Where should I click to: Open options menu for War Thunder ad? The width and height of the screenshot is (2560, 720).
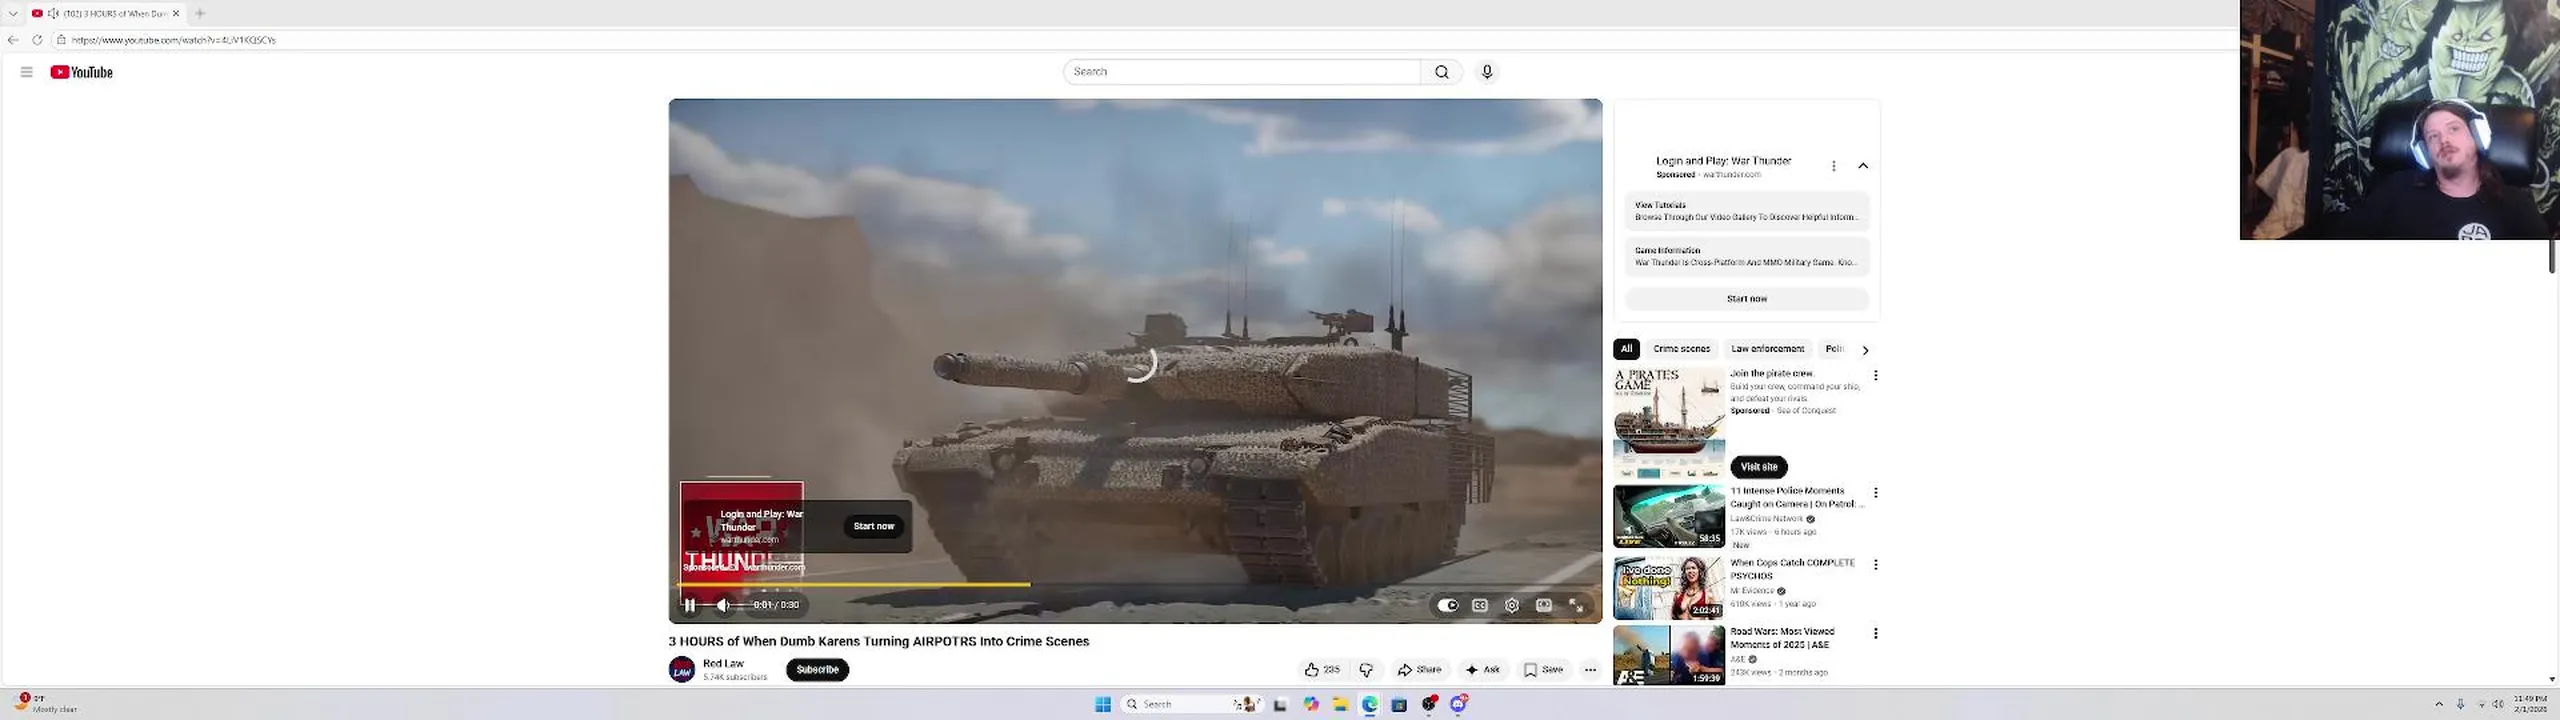click(1833, 166)
